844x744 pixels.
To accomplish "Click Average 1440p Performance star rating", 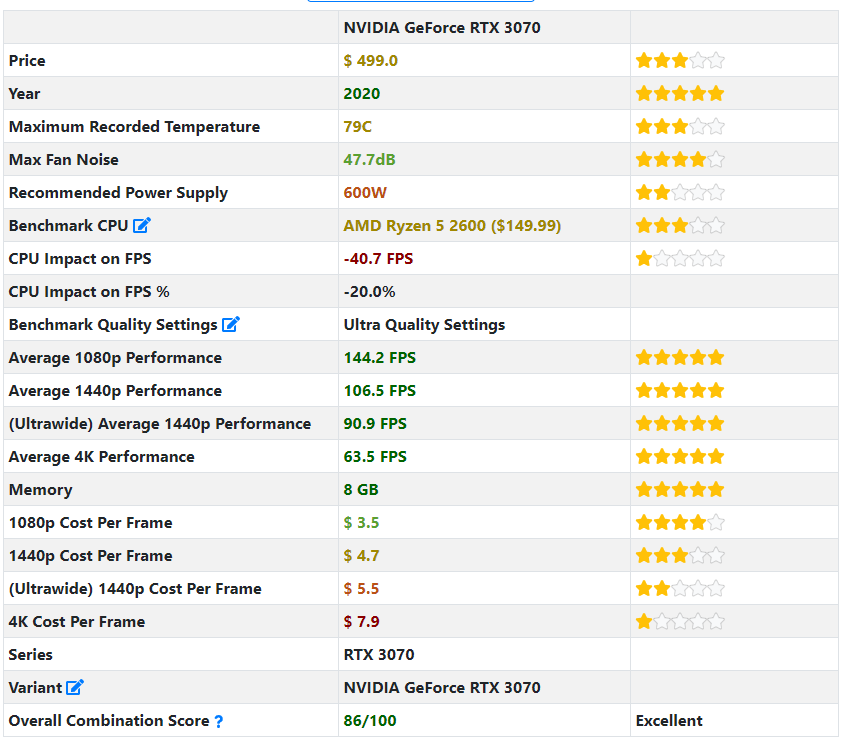I will (680, 390).
